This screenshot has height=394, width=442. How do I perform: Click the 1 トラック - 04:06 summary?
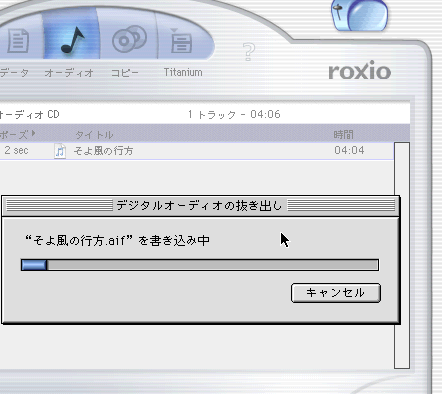pyautogui.click(x=234, y=114)
